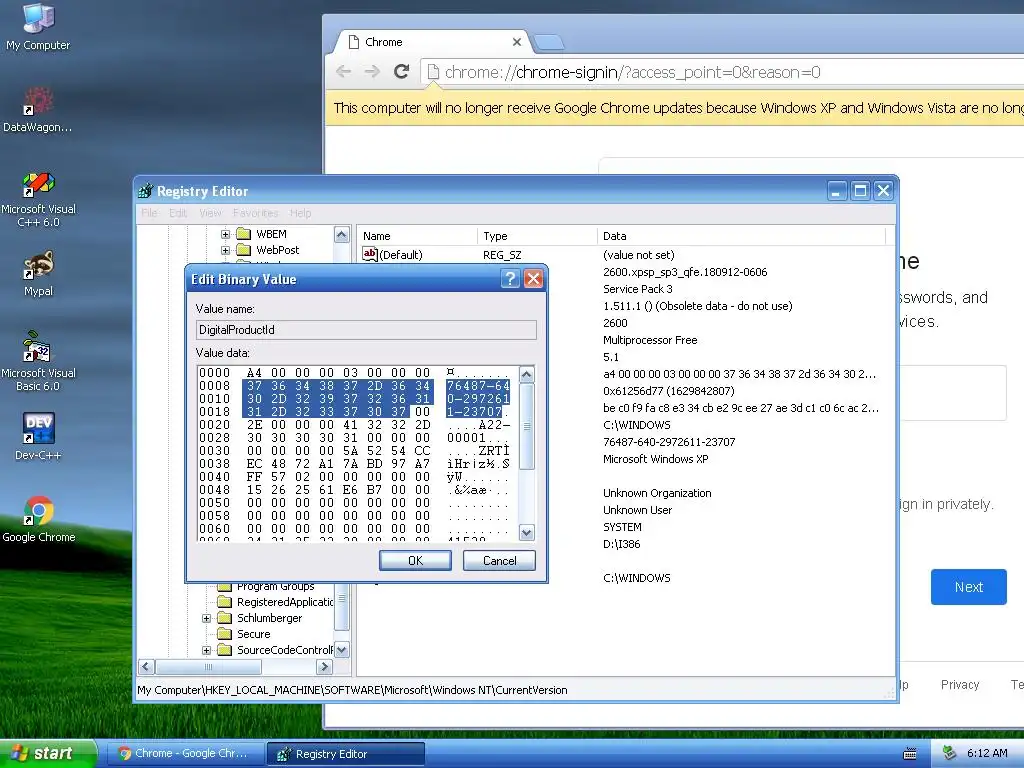Click the Next button in Chrome sign-in
Viewport: 1024px width, 768px height.
pos(968,586)
